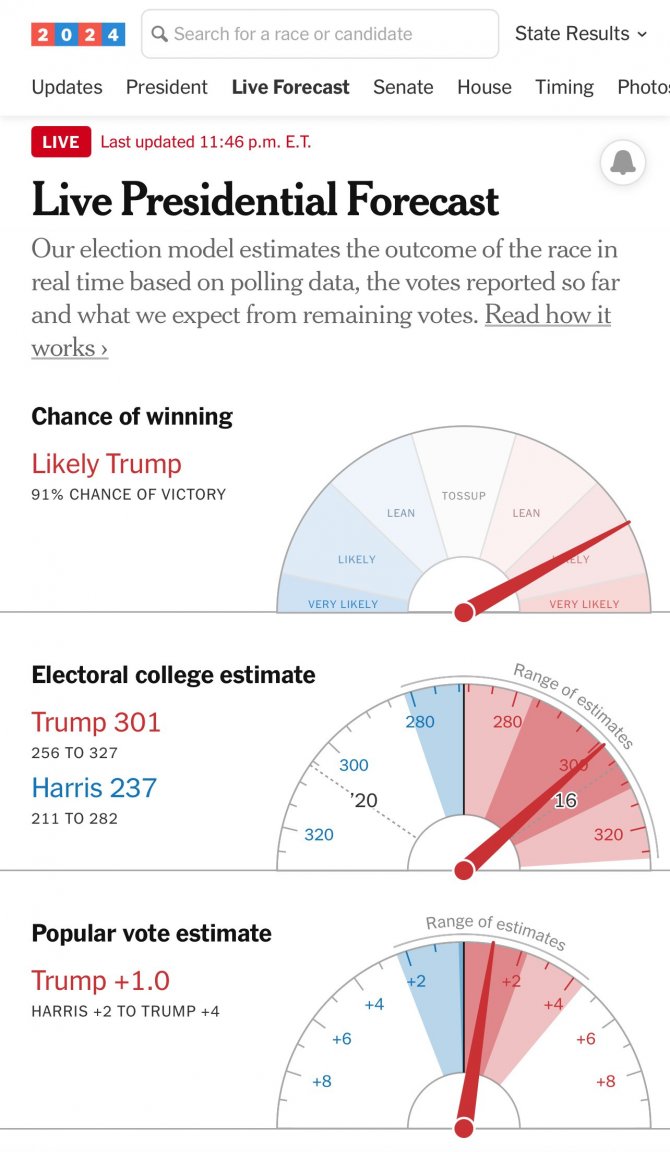This screenshot has height=1152, width=670.
Task: Select the Live Forecast tab
Action: [x=290, y=87]
